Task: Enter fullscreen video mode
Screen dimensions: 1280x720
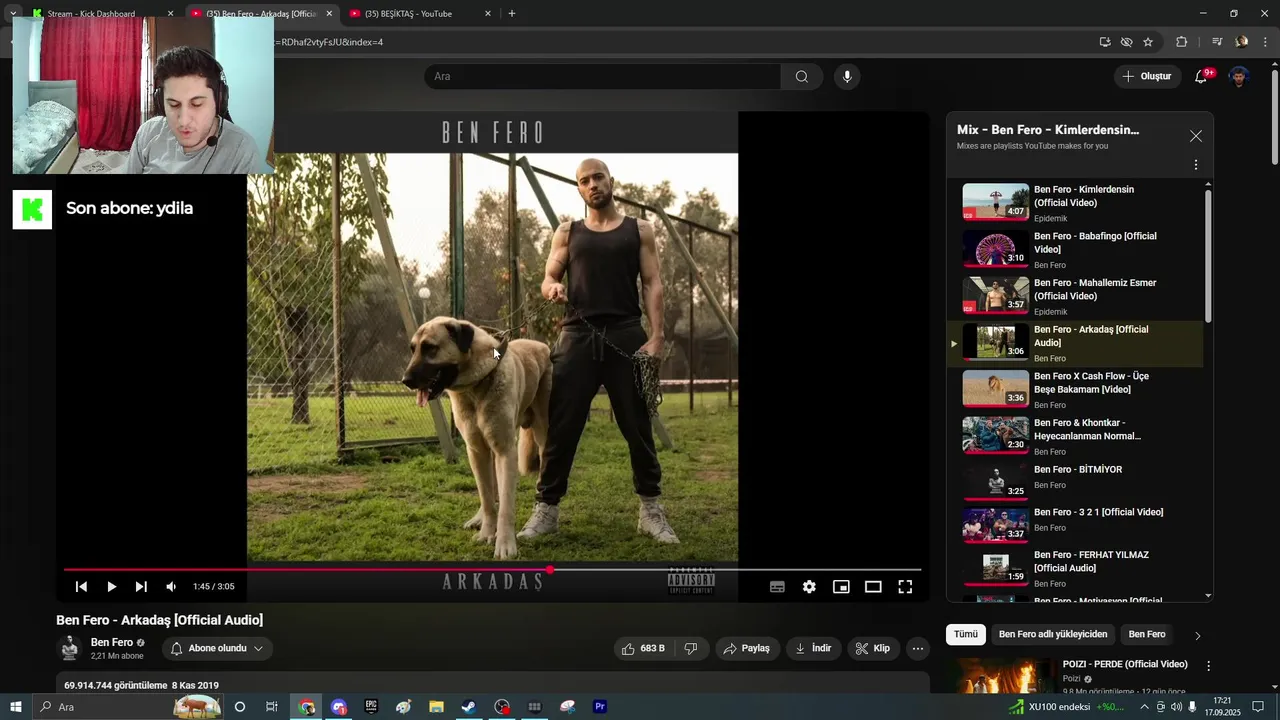Action: (905, 587)
